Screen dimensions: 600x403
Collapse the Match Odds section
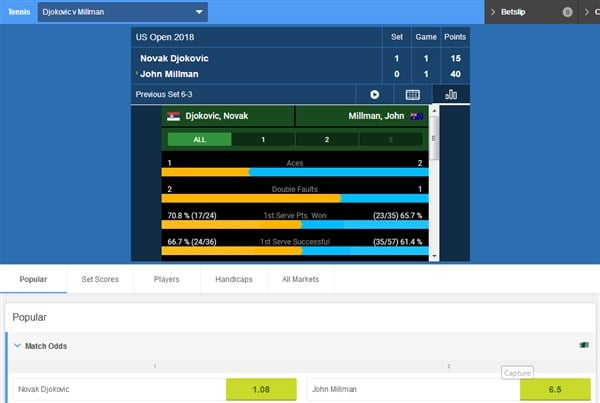click(17, 346)
